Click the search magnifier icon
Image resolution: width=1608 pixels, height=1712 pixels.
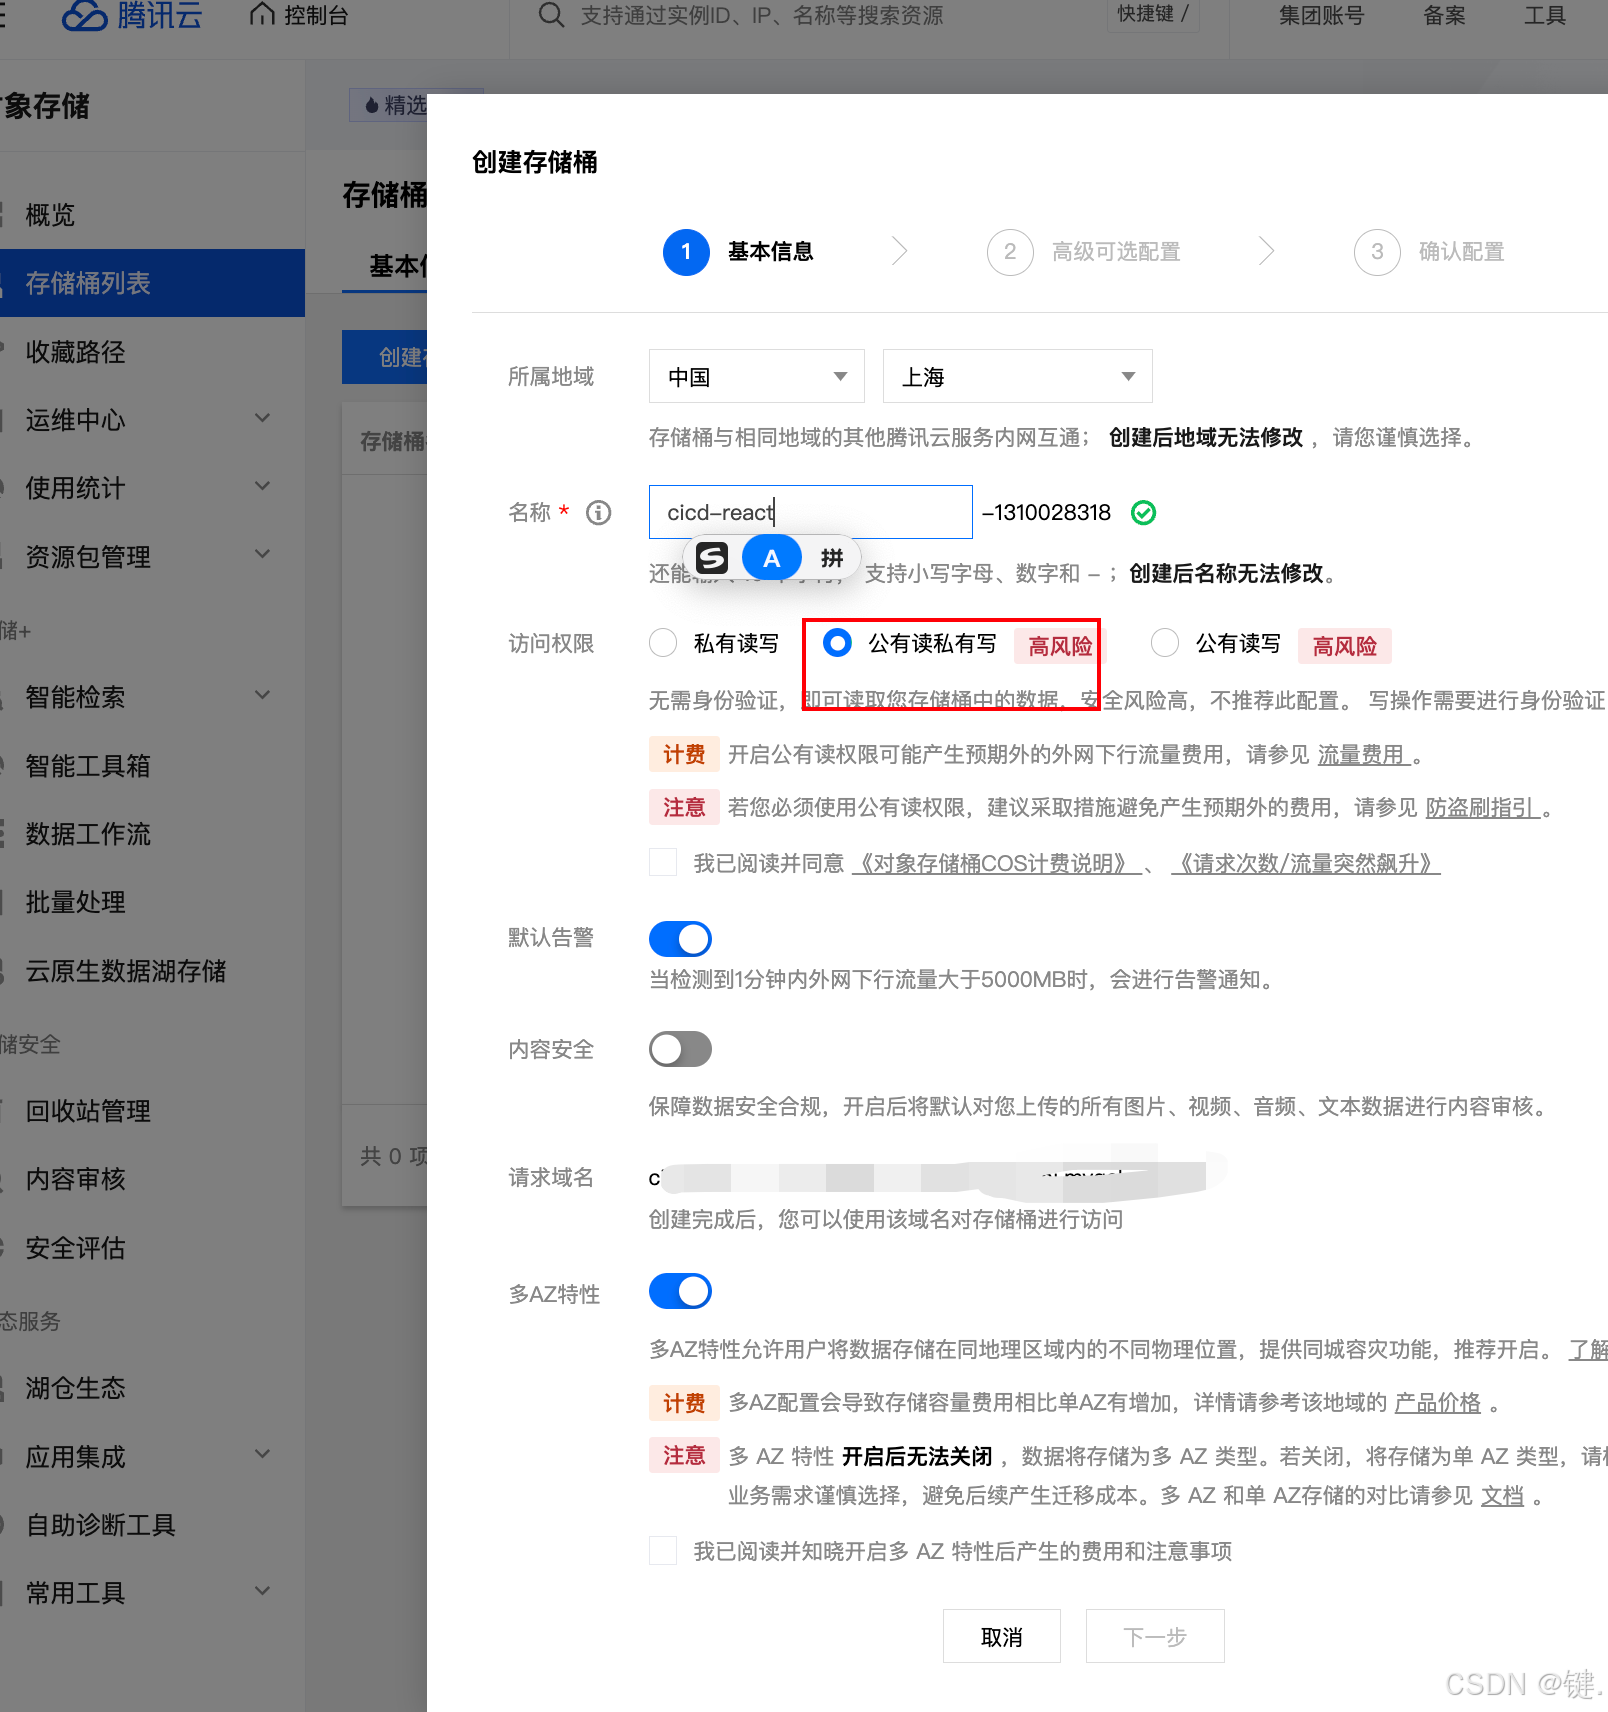(x=550, y=15)
